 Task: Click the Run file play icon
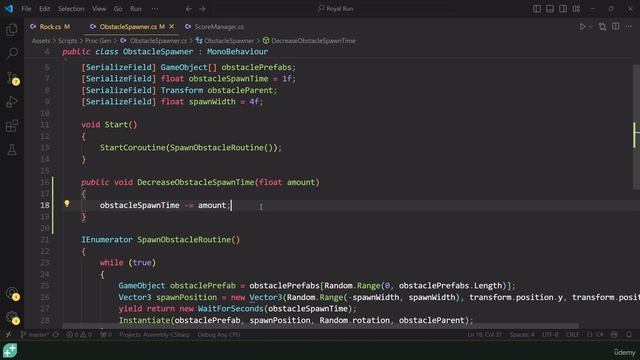(582, 27)
